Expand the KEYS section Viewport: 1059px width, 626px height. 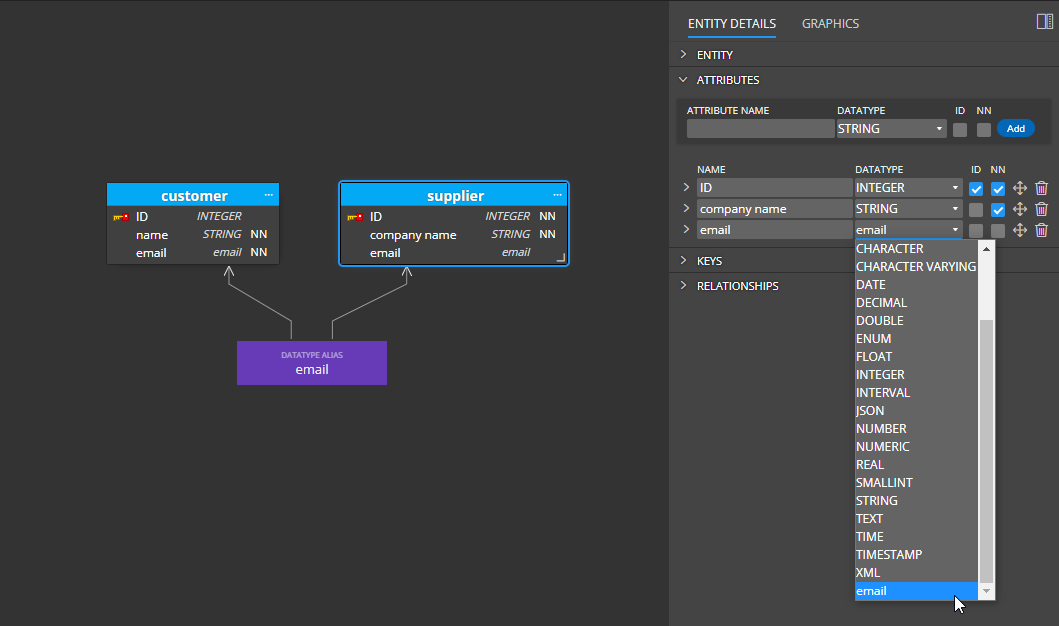709,261
